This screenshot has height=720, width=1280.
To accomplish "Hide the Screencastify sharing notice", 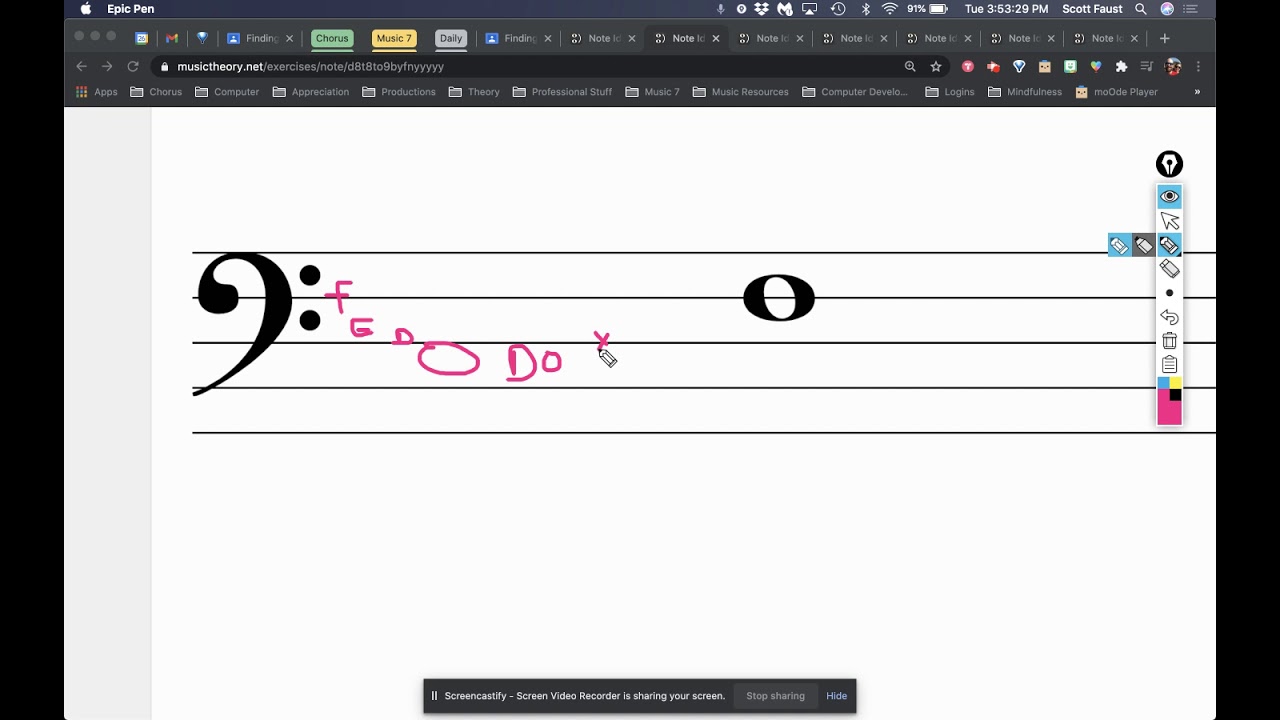I will tap(837, 696).
